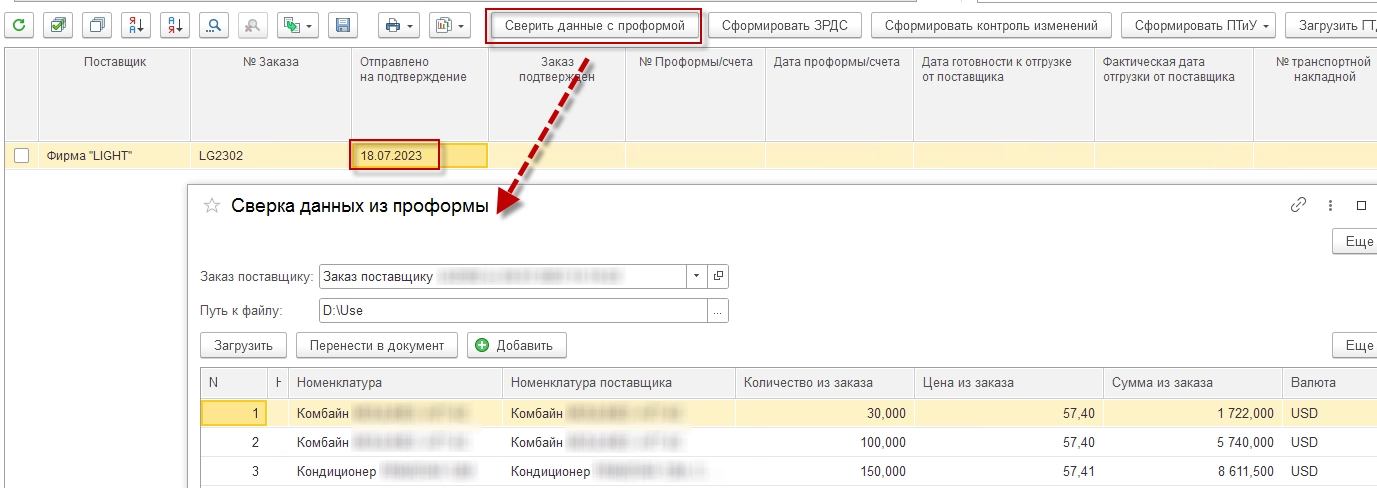The width and height of the screenshot is (1377, 488).
Task: Click the Путь к файлу input field
Action: (513, 311)
